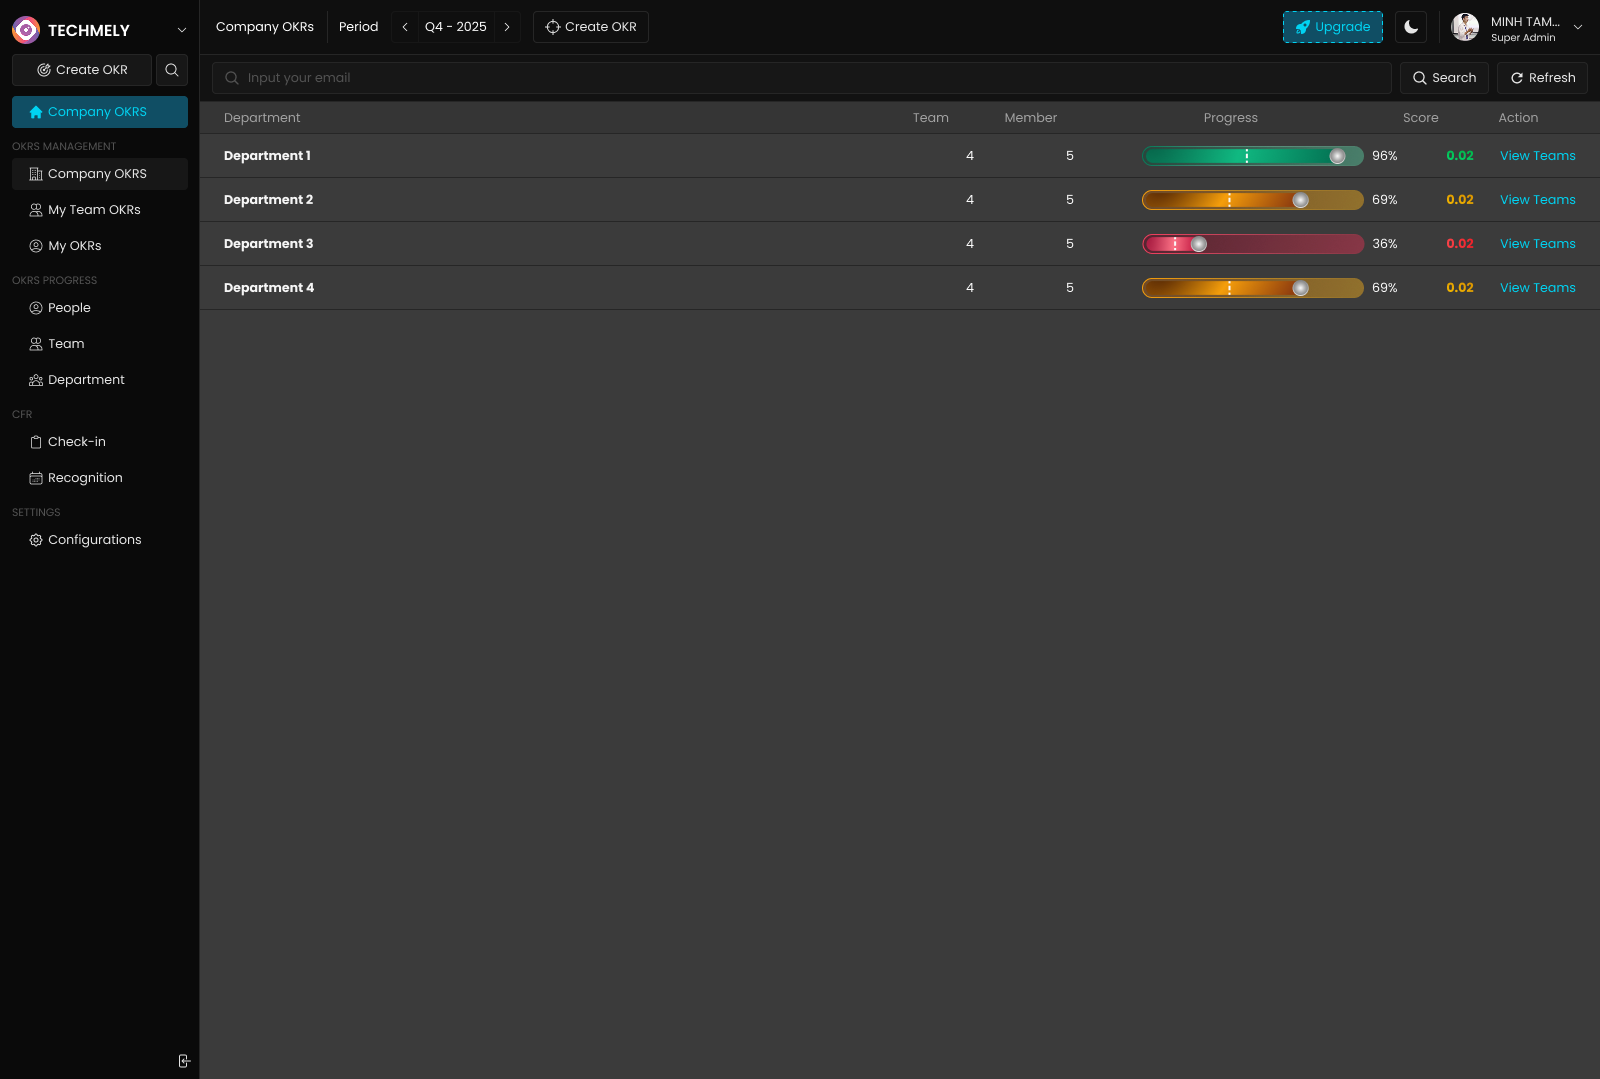The height and width of the screenshot is (1079, 1600).
Task: Click the user avatar picture
Action: click(1465, 27)
